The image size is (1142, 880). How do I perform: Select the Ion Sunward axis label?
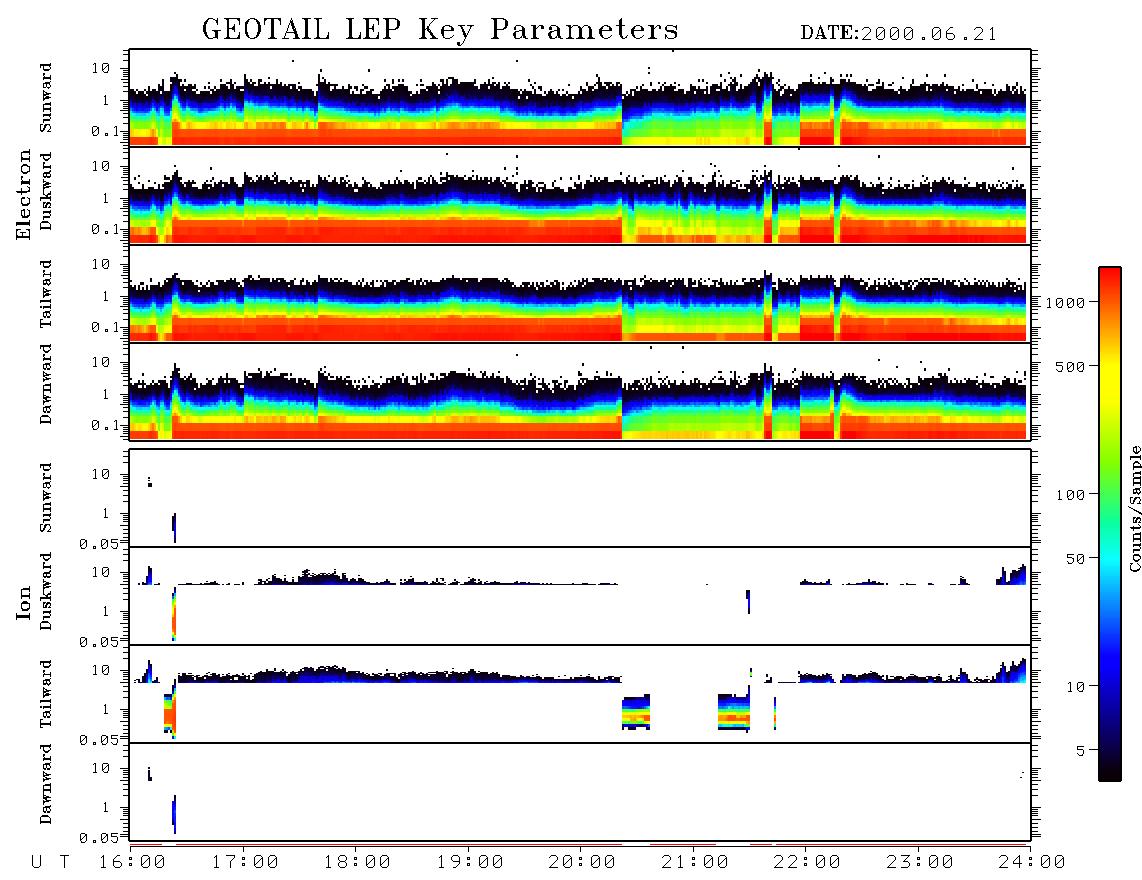[46, 498]
